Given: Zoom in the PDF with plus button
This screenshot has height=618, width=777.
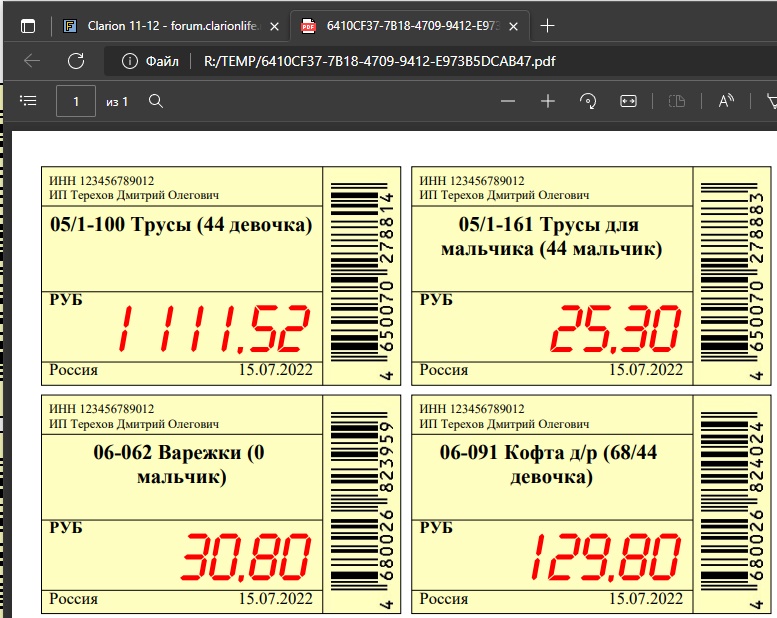Looking at the screenshot, I should coord(548,101).
